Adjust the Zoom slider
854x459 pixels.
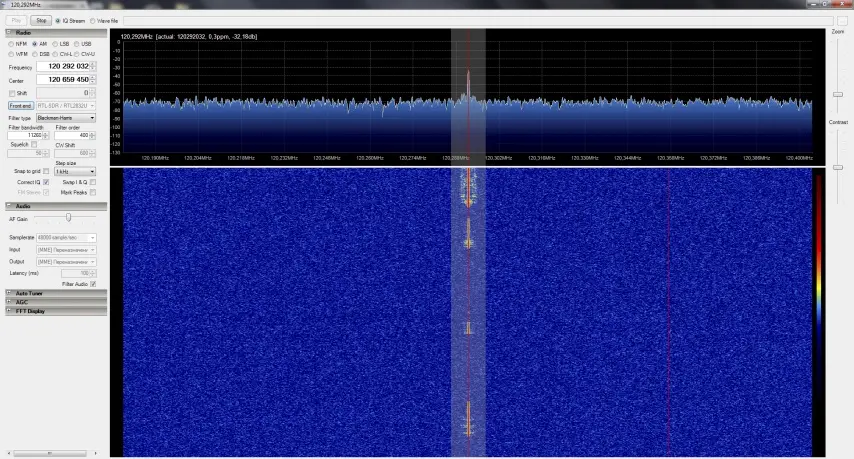coord(838,95)
